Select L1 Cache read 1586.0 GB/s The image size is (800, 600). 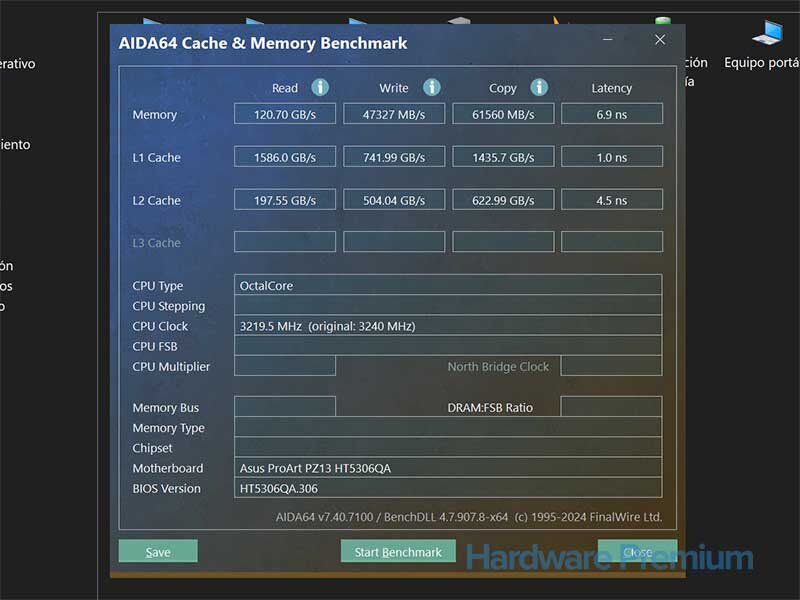point(285,157)
